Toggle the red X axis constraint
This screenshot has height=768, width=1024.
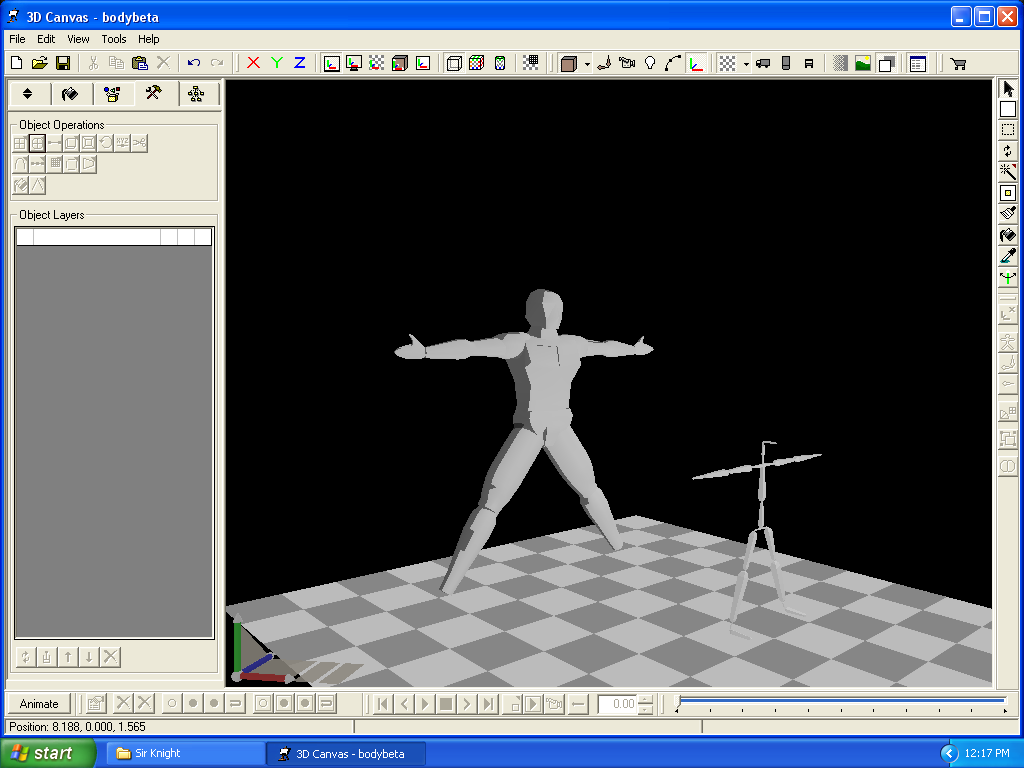[x=252, y=63]
